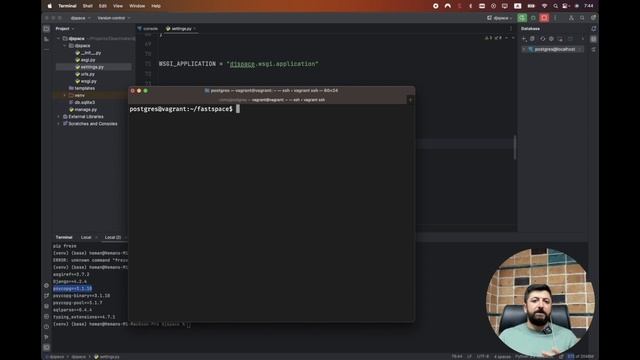The image size is (640, 360).
Task: Open Control Center in menu bar
Action: click(566, 6)
